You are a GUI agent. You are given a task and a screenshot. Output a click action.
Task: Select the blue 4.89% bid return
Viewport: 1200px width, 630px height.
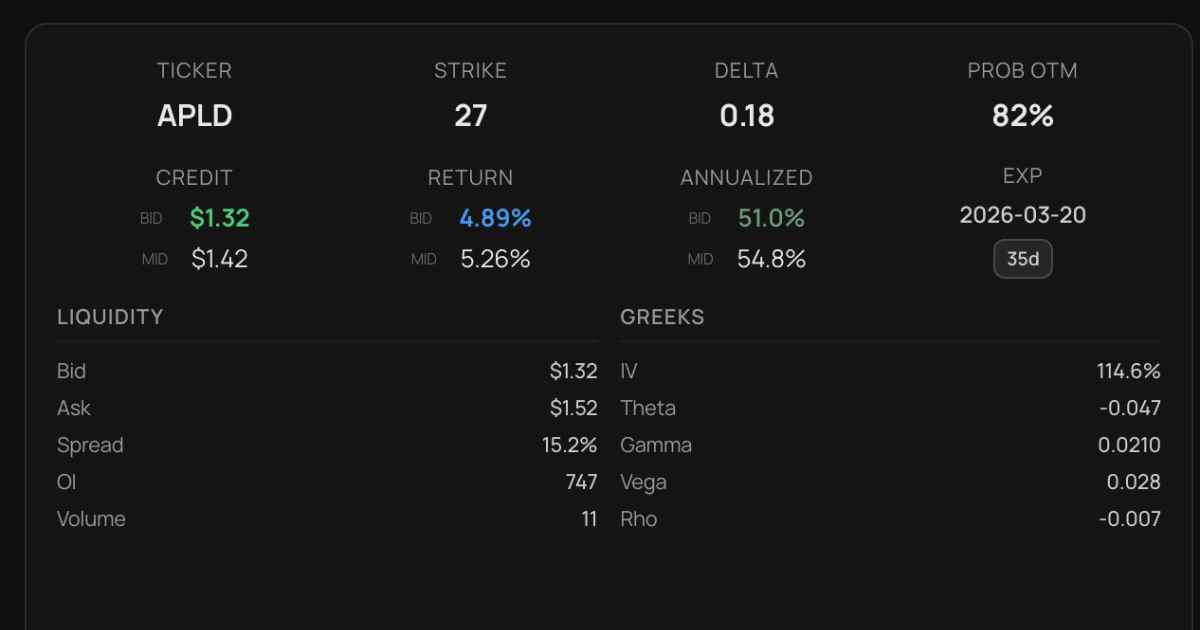pos(495,218)
